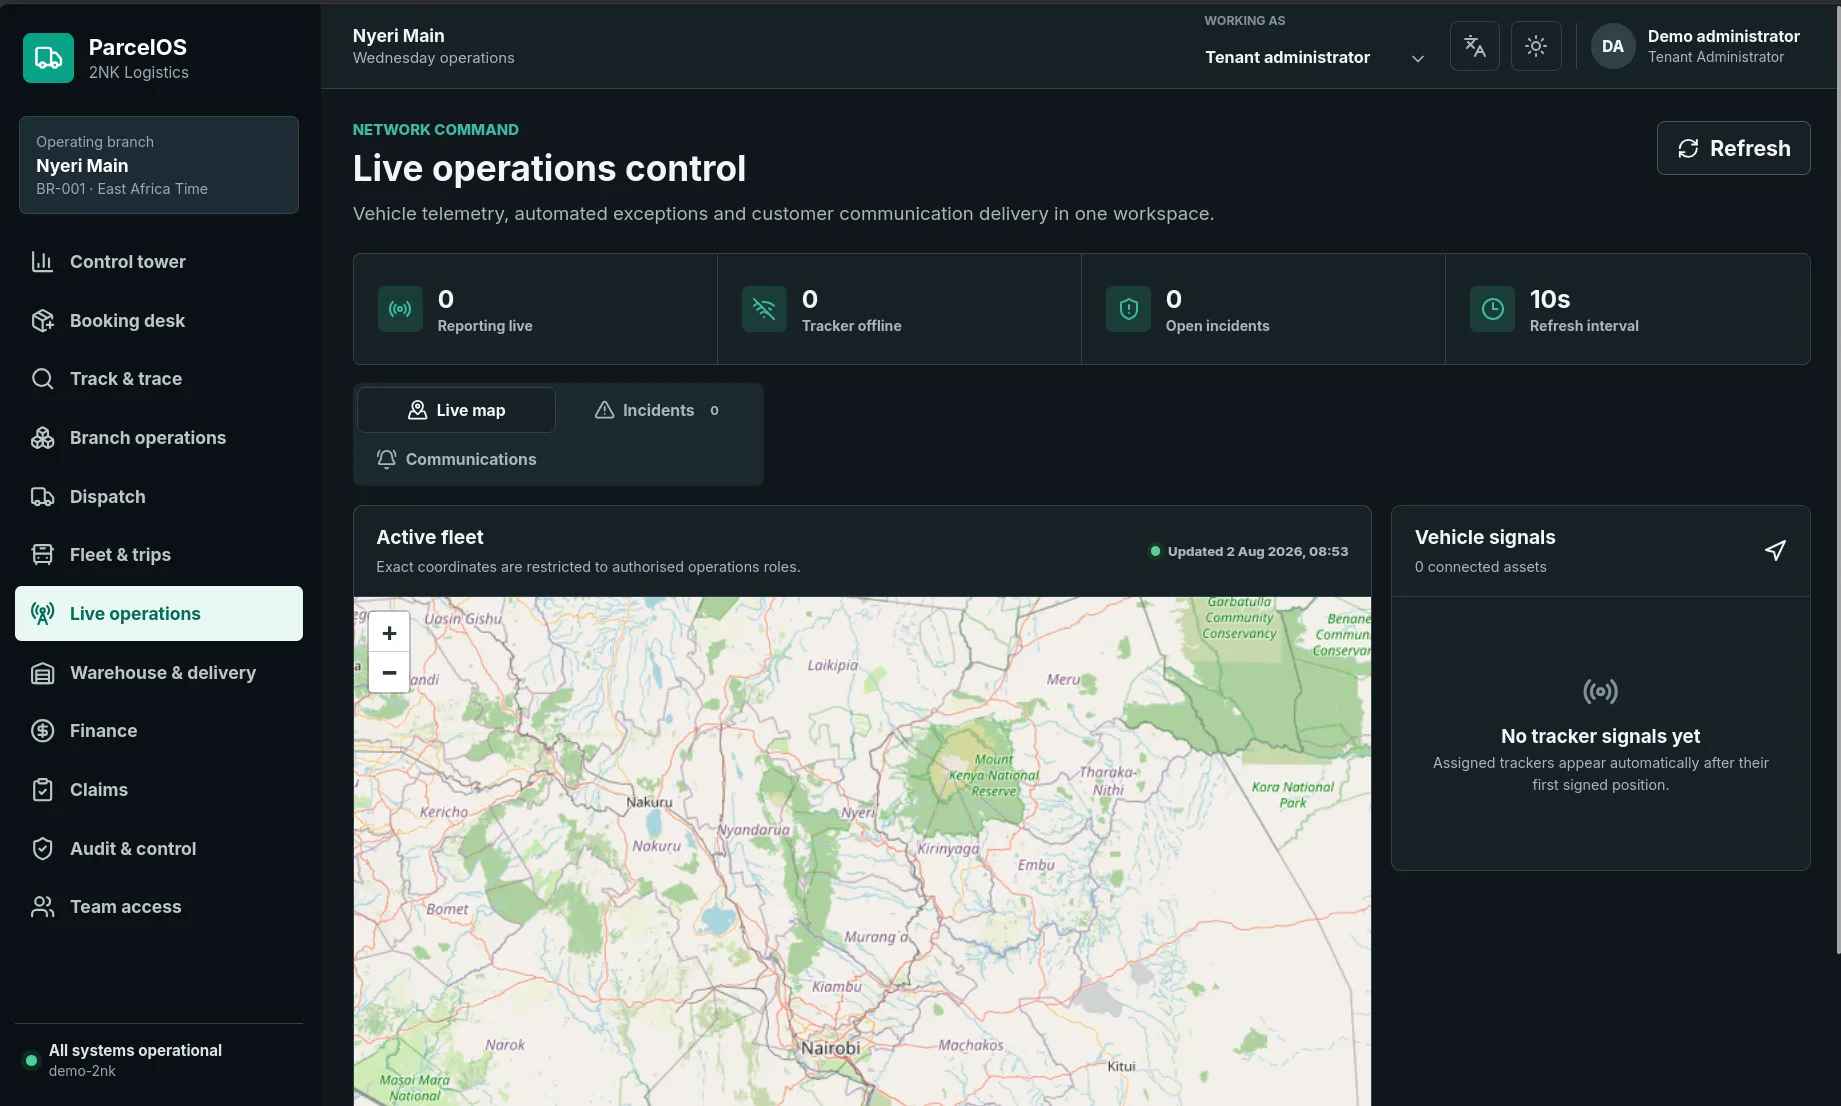
Task: Click the Audit & control shield icon
Action: (x=42, y=849)
